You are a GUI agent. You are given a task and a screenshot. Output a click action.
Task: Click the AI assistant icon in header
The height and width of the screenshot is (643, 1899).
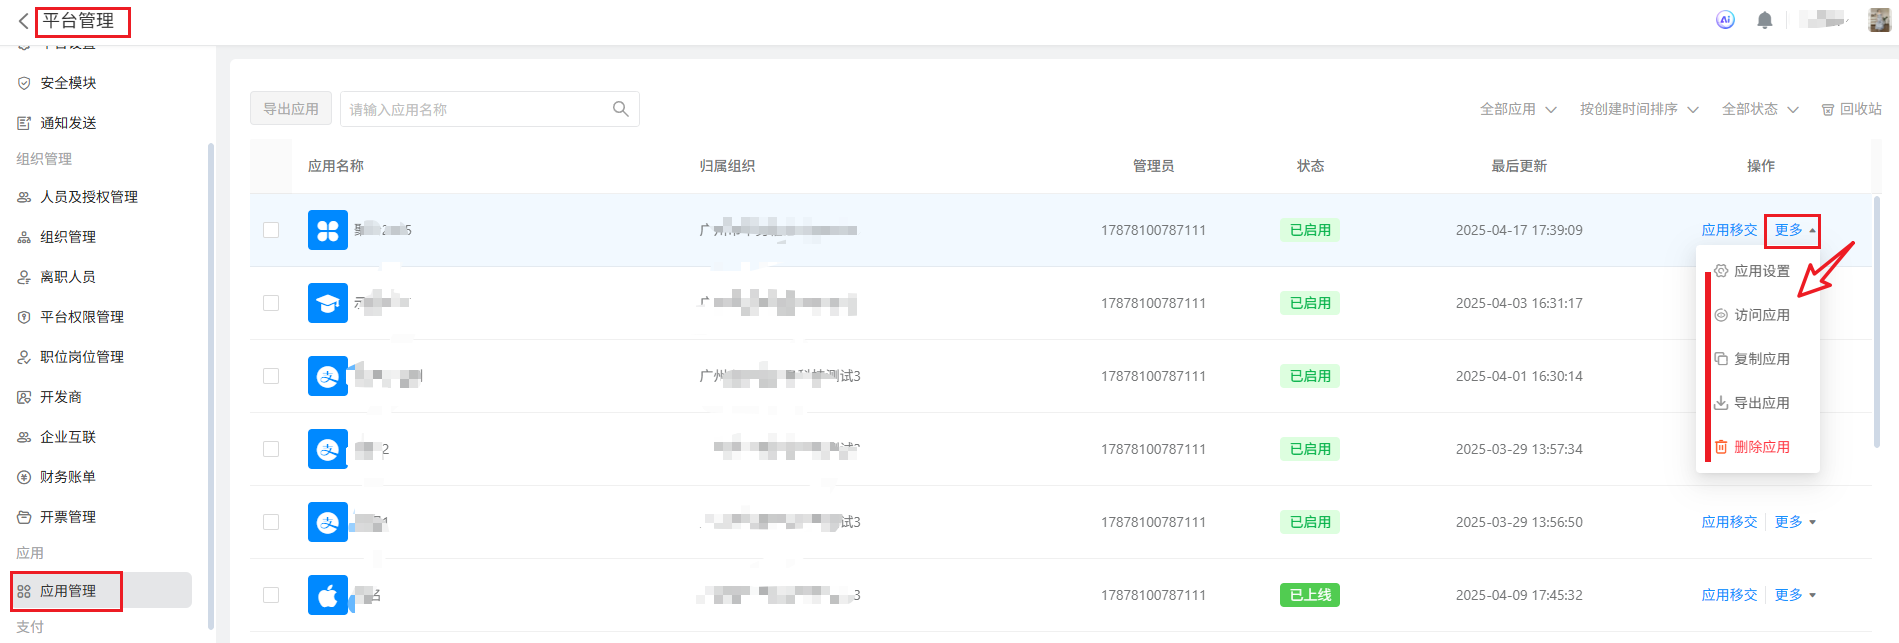1725,20
